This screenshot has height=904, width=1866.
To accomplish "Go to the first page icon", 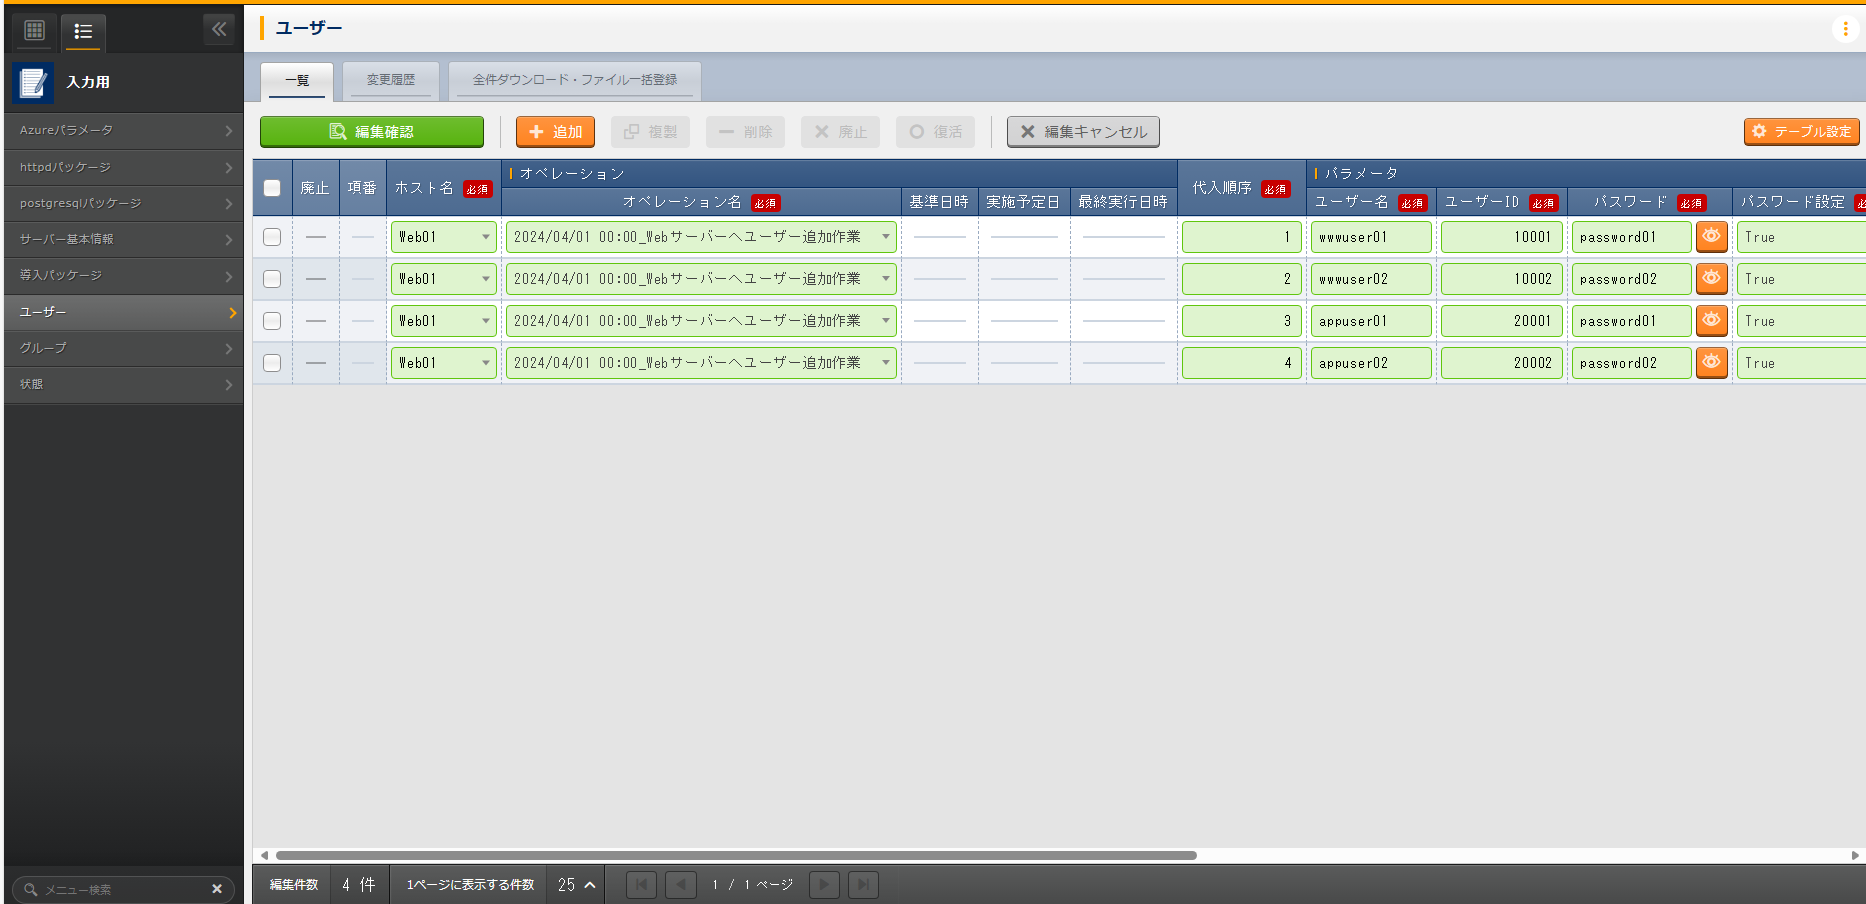I will (x=641, y=885).
